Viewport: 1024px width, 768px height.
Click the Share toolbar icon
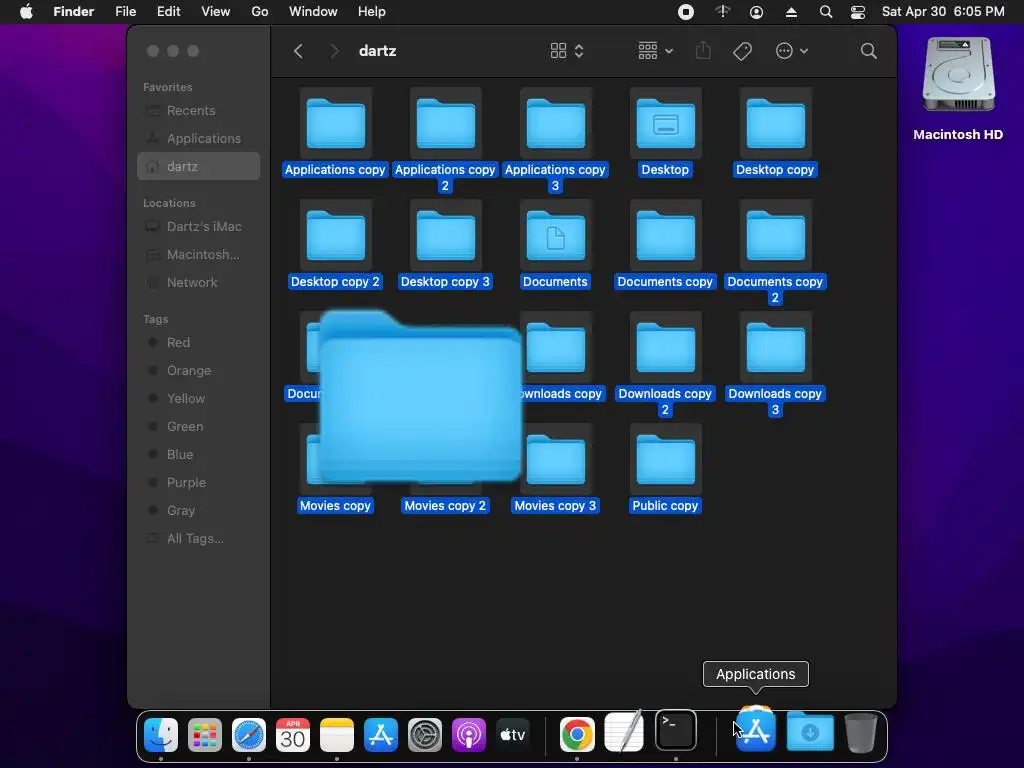(x=703, y=51)
